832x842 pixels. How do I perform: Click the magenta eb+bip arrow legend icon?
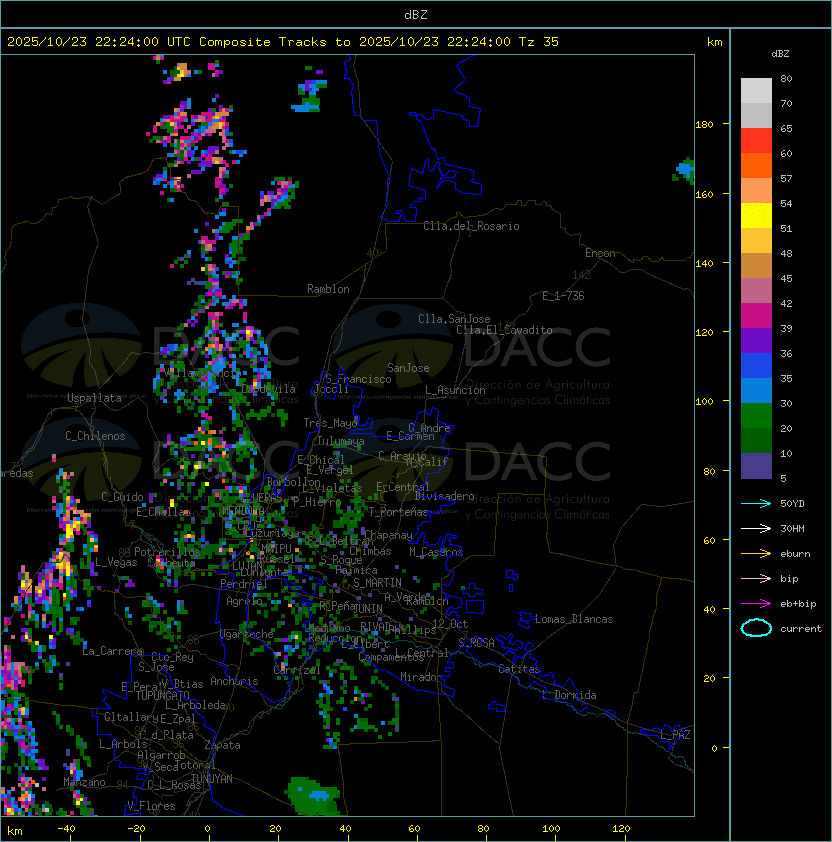click(x=756, y=604)
